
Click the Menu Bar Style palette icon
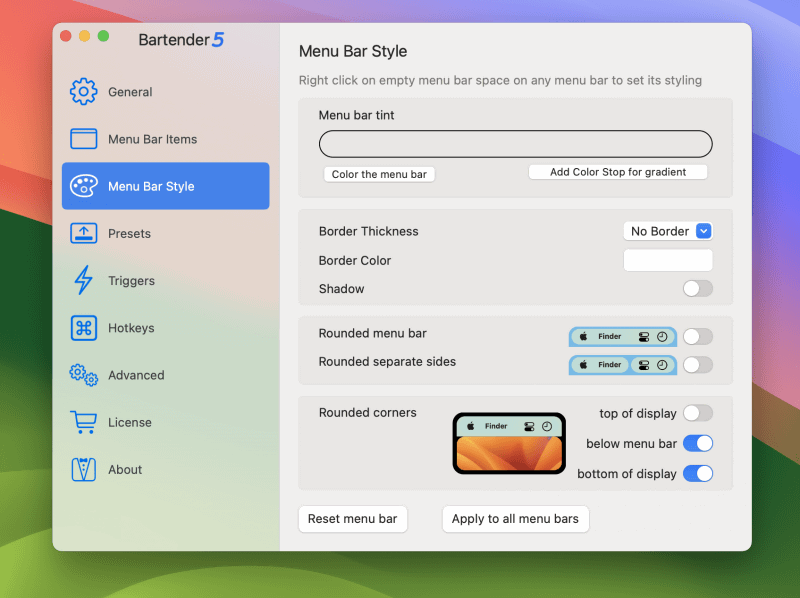point(85,186)
